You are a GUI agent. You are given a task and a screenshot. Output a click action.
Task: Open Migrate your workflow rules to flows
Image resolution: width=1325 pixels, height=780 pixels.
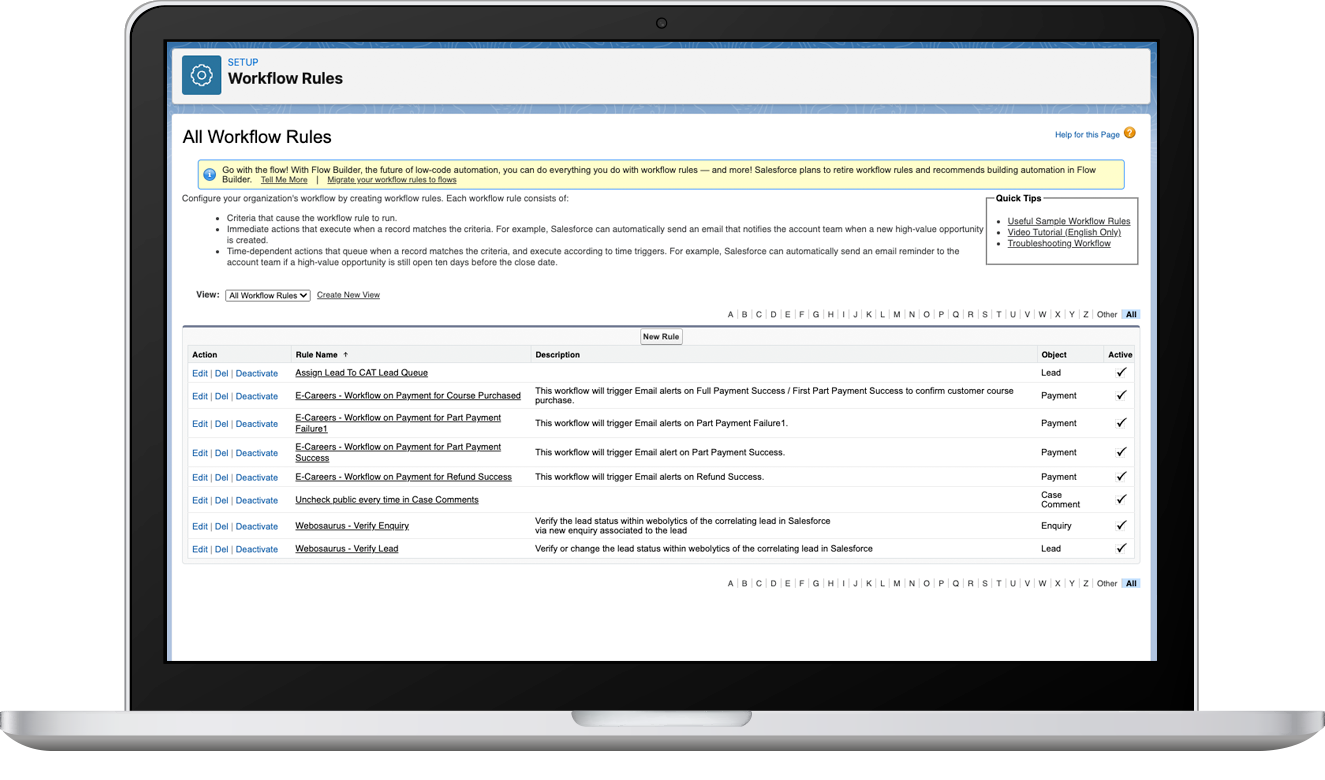(x=391, y=179)
